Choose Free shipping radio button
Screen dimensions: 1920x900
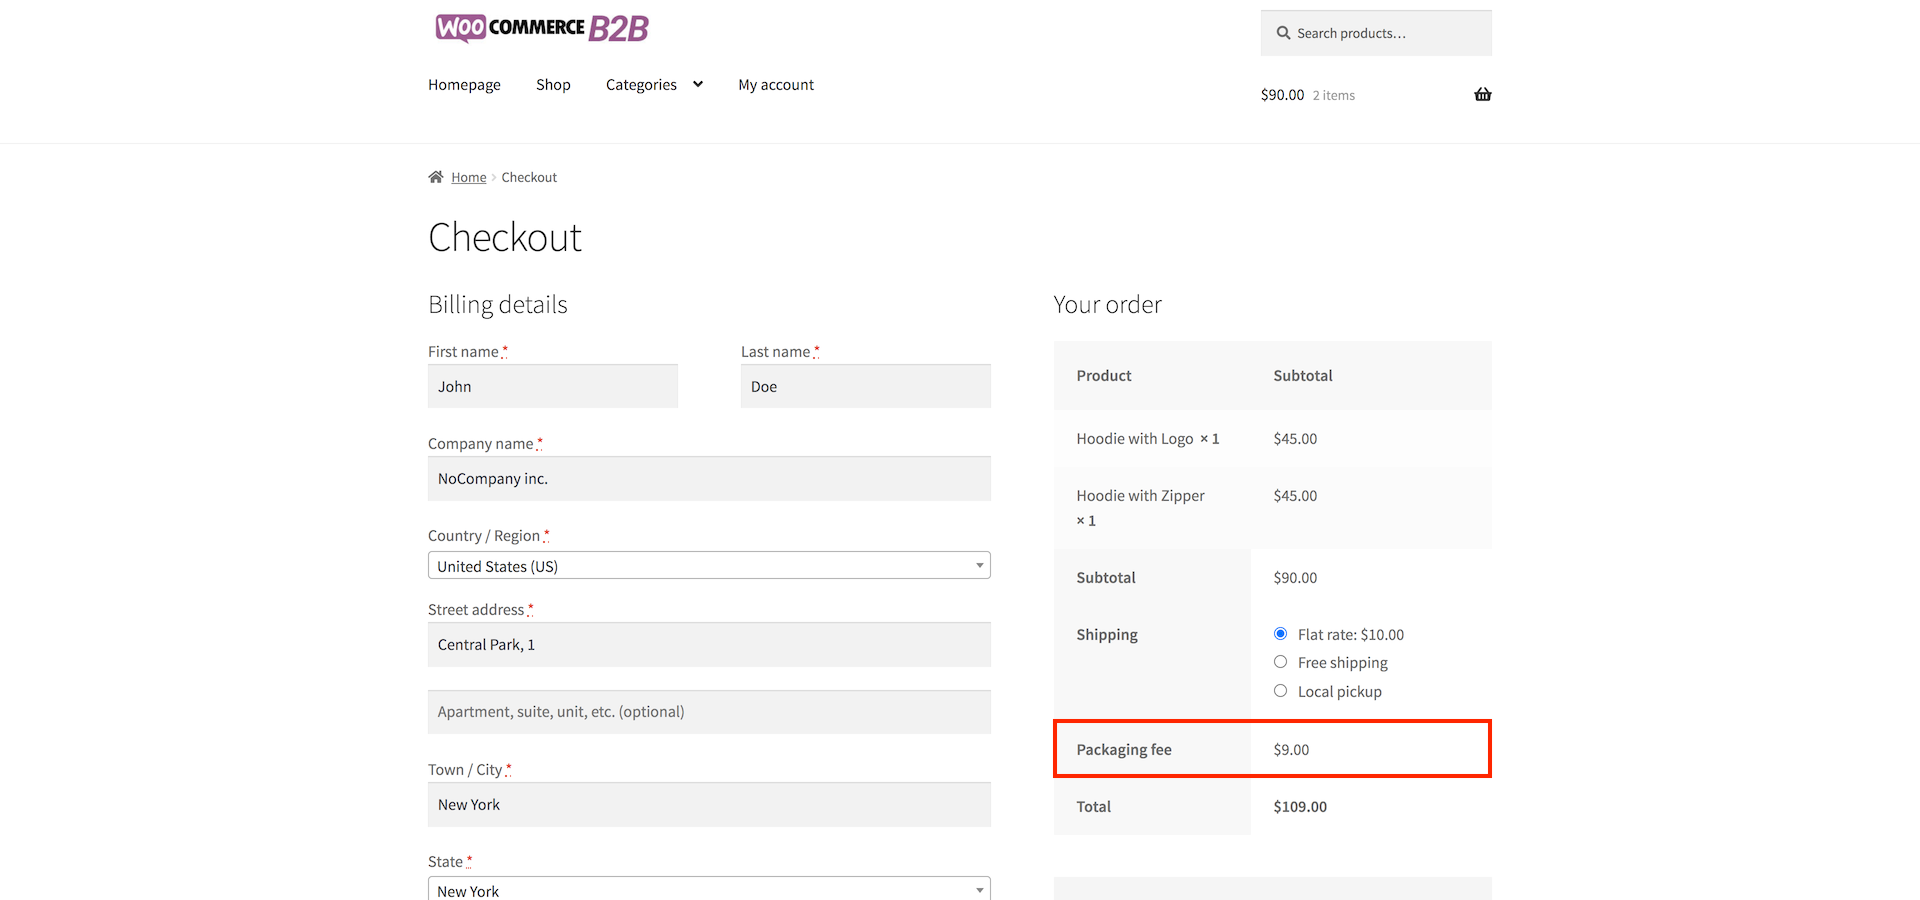point(1280,662)
